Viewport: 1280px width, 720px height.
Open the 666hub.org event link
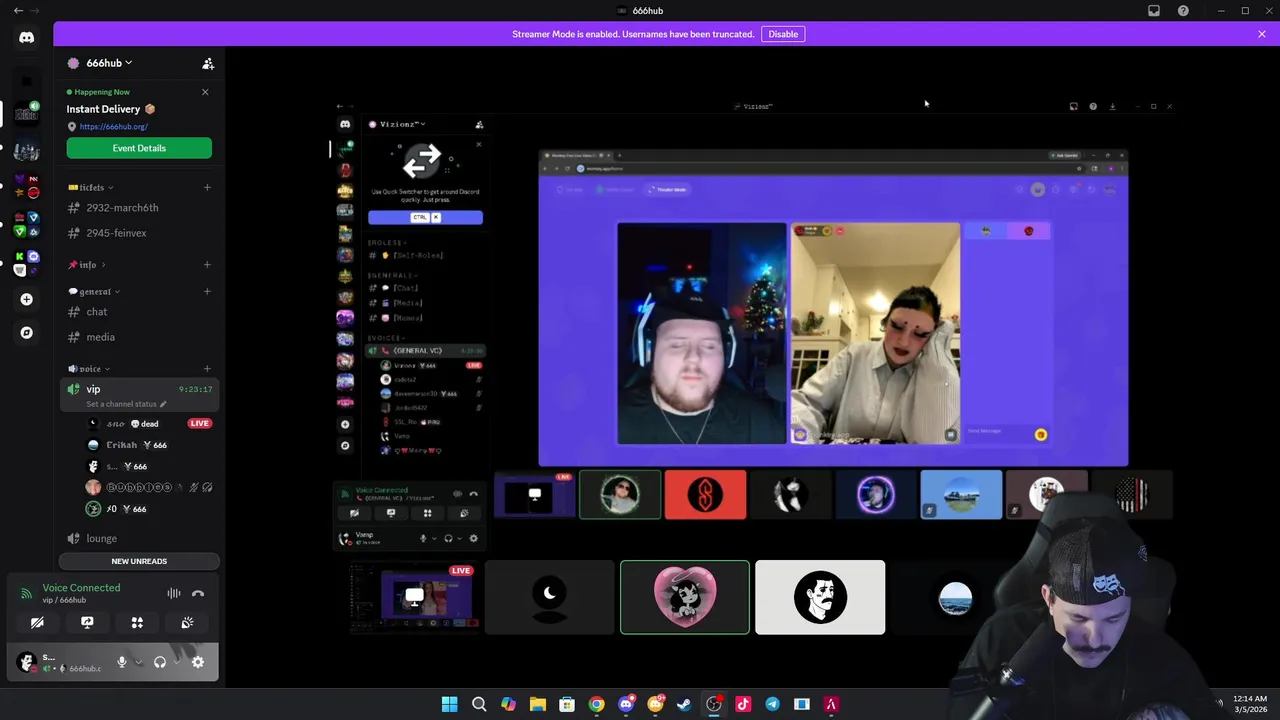[x=114, y=127]
